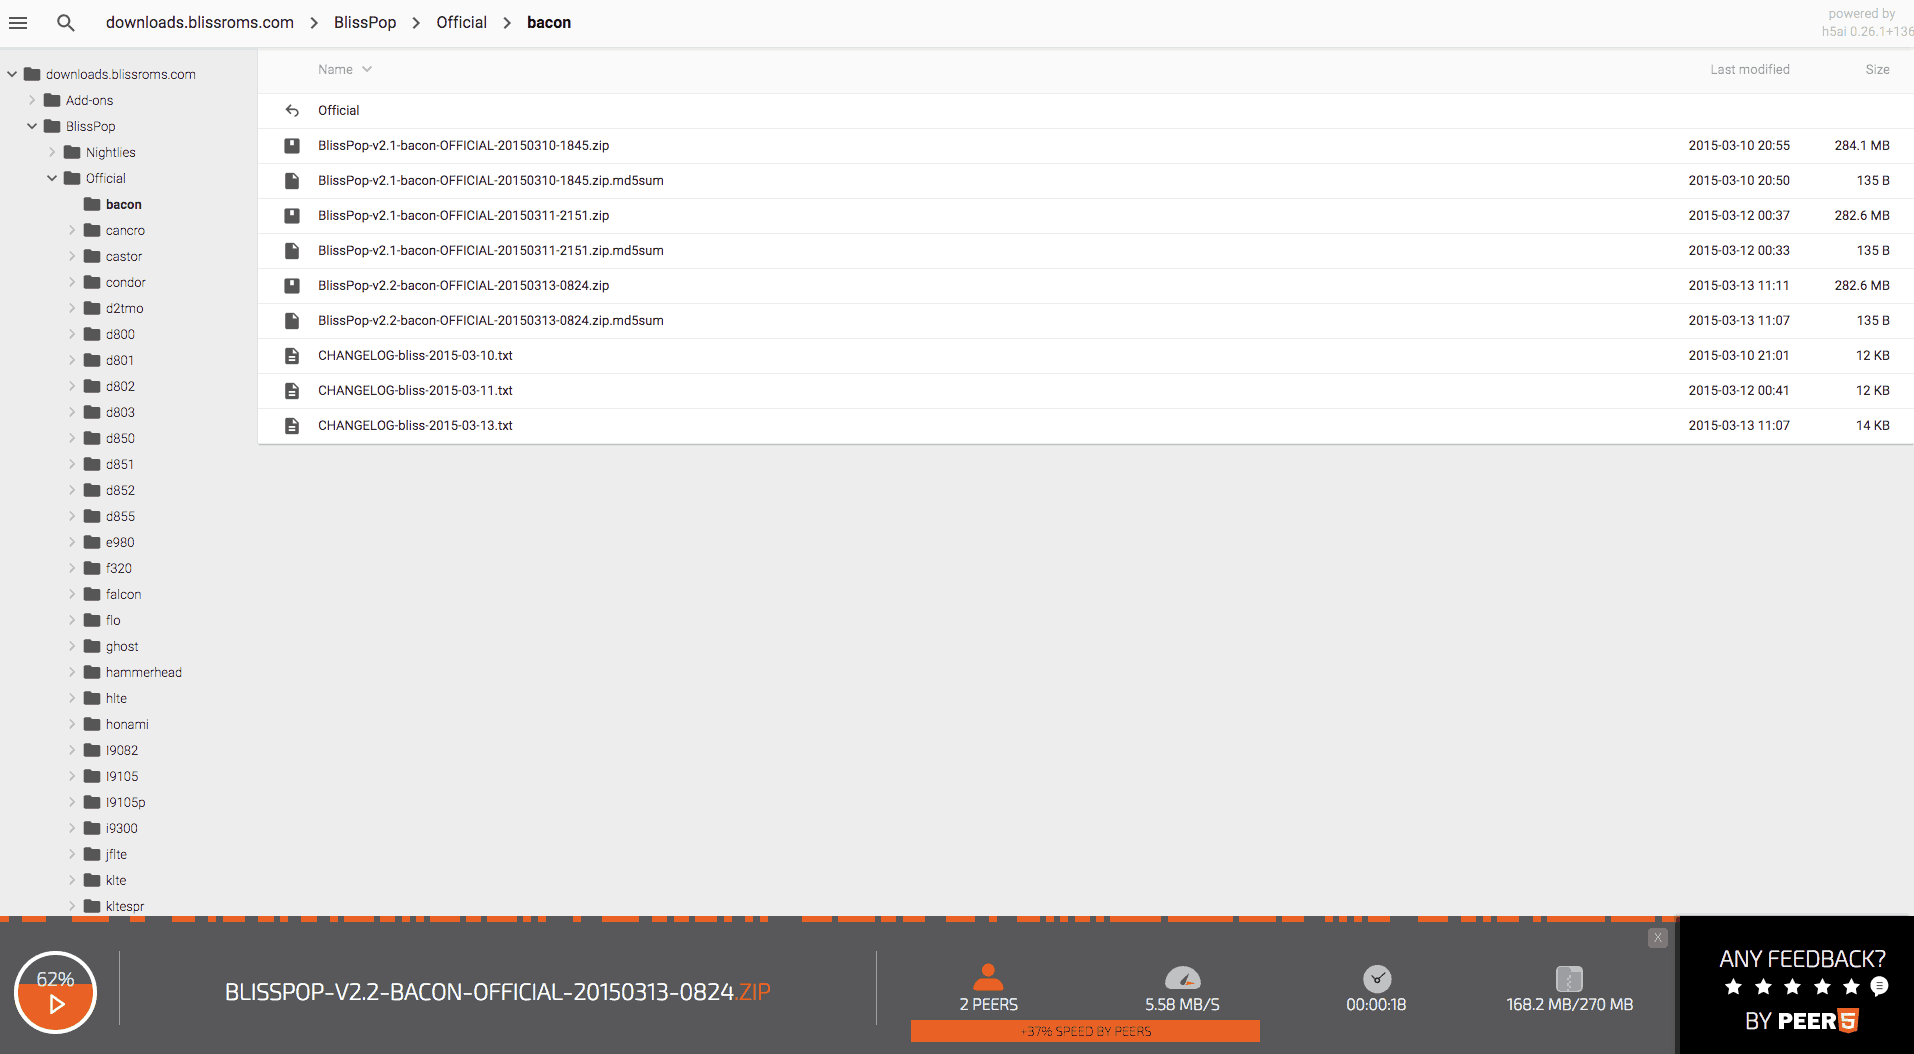Click file icon of 20150310-1845.zip.md5sum
Image resolution: width=1914 pixels, height=1054 pixels.
[x=292, y=180]
